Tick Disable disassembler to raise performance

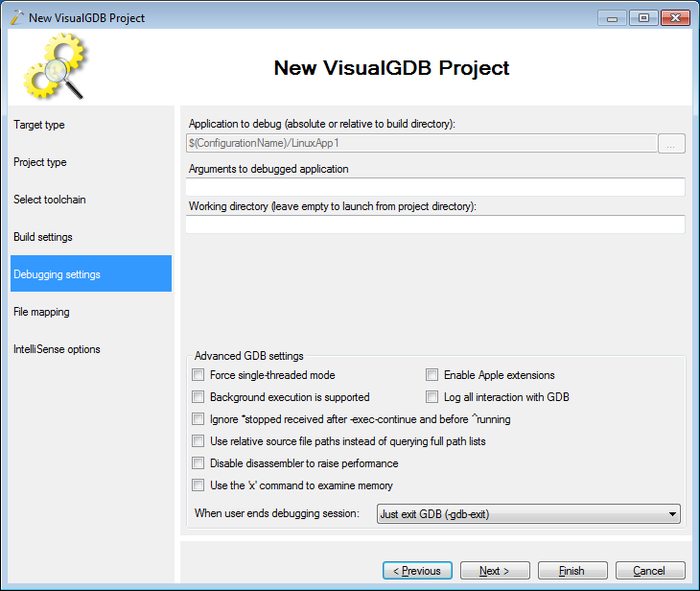point(198,463)
